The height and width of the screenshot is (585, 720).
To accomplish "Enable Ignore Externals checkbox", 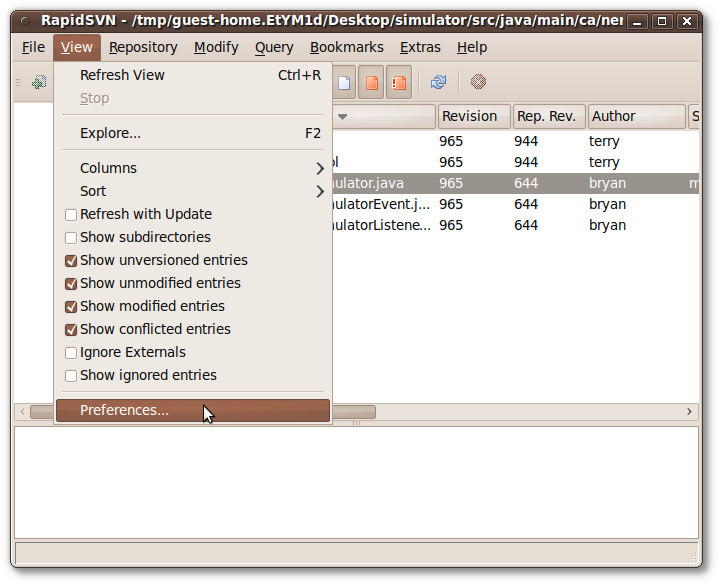I will [x=71, y=353].
